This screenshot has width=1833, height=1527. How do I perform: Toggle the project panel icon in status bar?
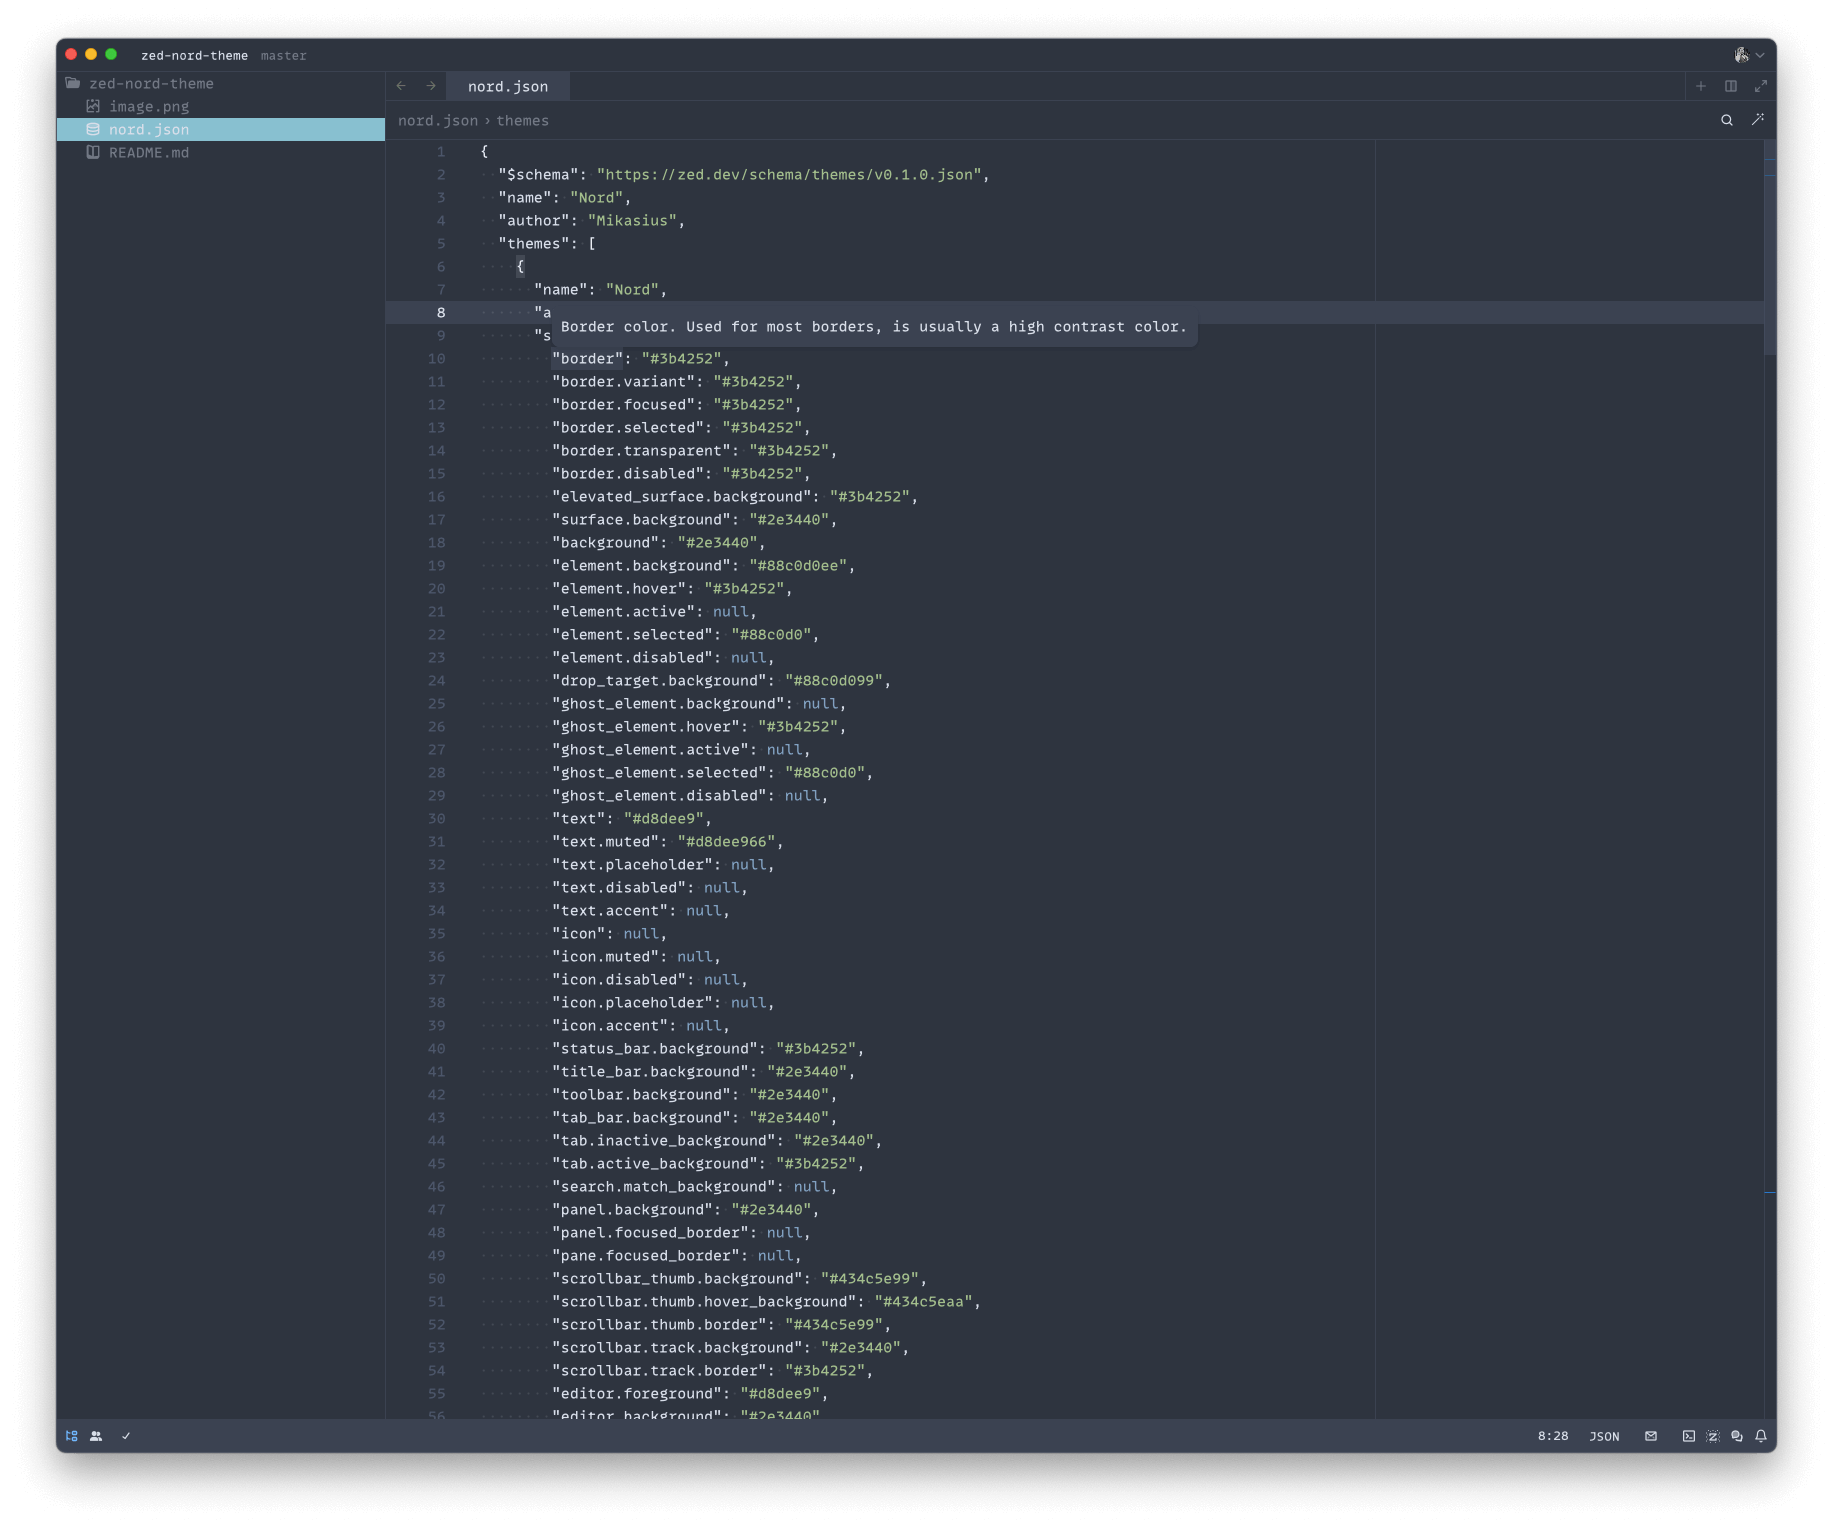coord(72,1436)
